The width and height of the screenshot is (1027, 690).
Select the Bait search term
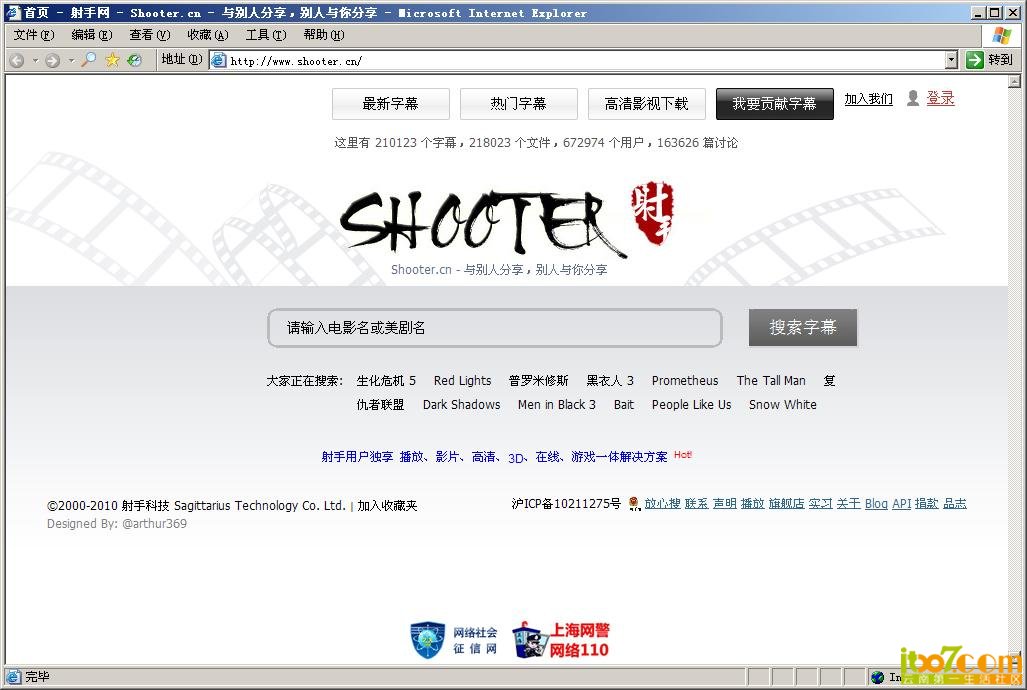coord(624,405)
